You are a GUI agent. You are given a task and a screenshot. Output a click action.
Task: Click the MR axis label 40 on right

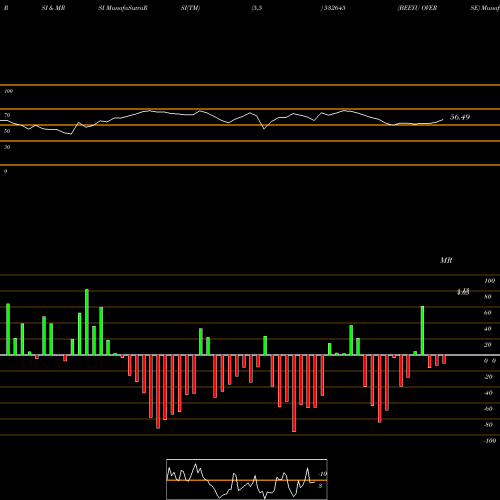pyautogui.click(x=488, y=329)
